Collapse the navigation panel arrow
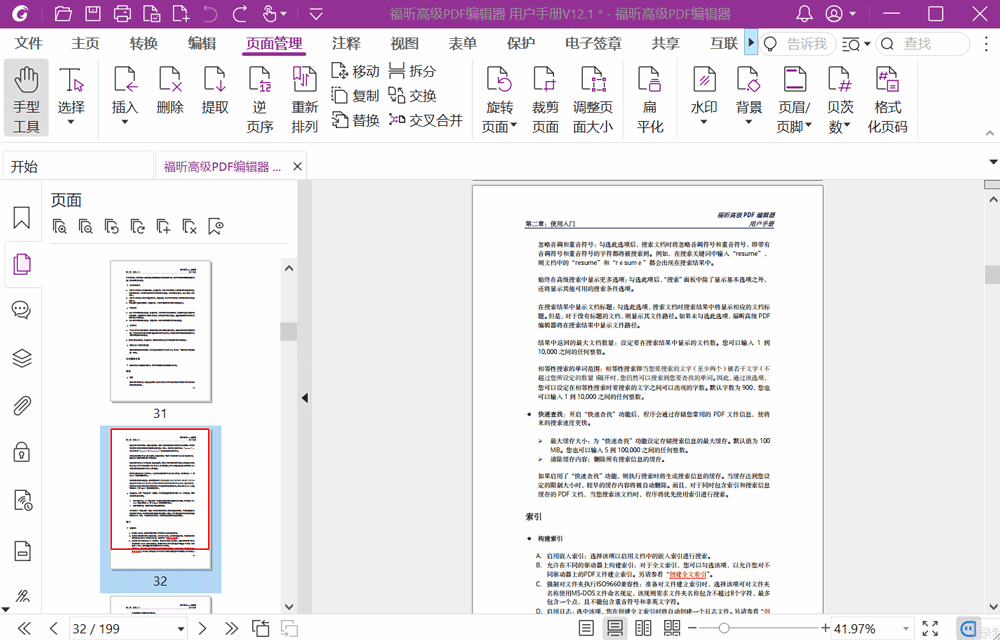Image resolution: width=1000 pixels, height=640 pixels. [305, 398]
